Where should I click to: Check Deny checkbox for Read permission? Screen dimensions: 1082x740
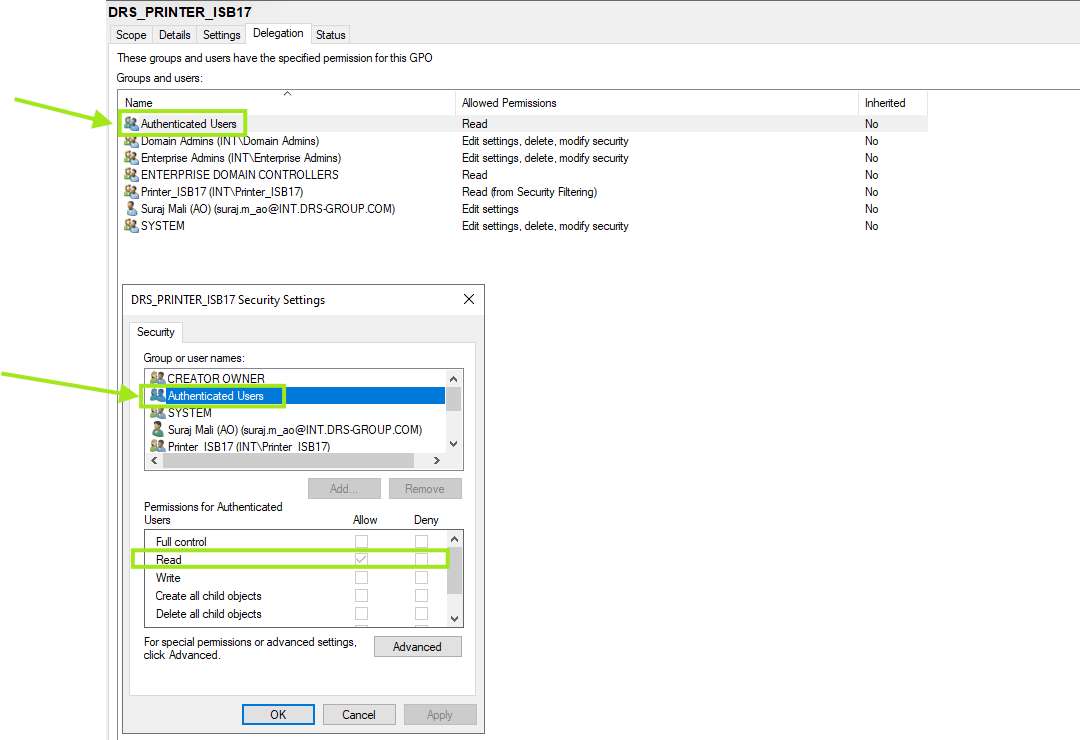[x=421, y=560]
